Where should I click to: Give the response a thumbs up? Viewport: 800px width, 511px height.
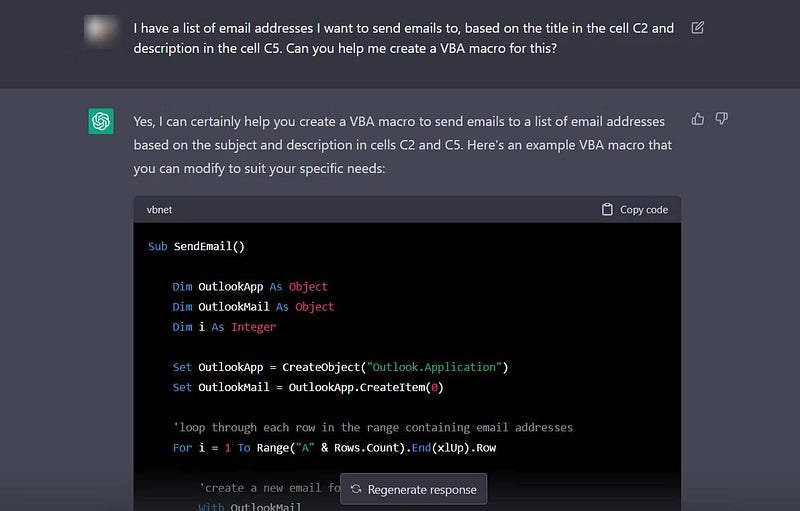click(x=697, y=119)
